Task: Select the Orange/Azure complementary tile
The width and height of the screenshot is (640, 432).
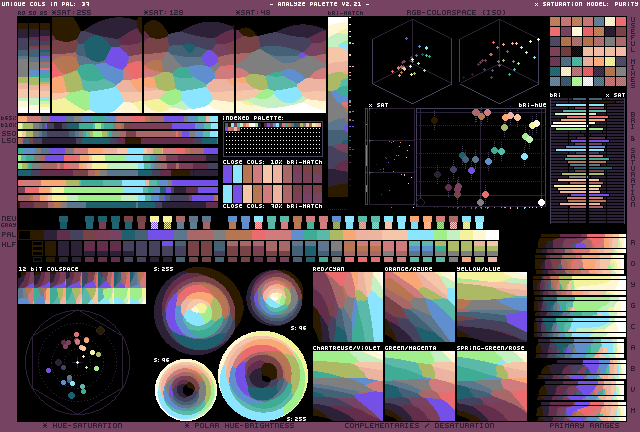Action: 419,307
